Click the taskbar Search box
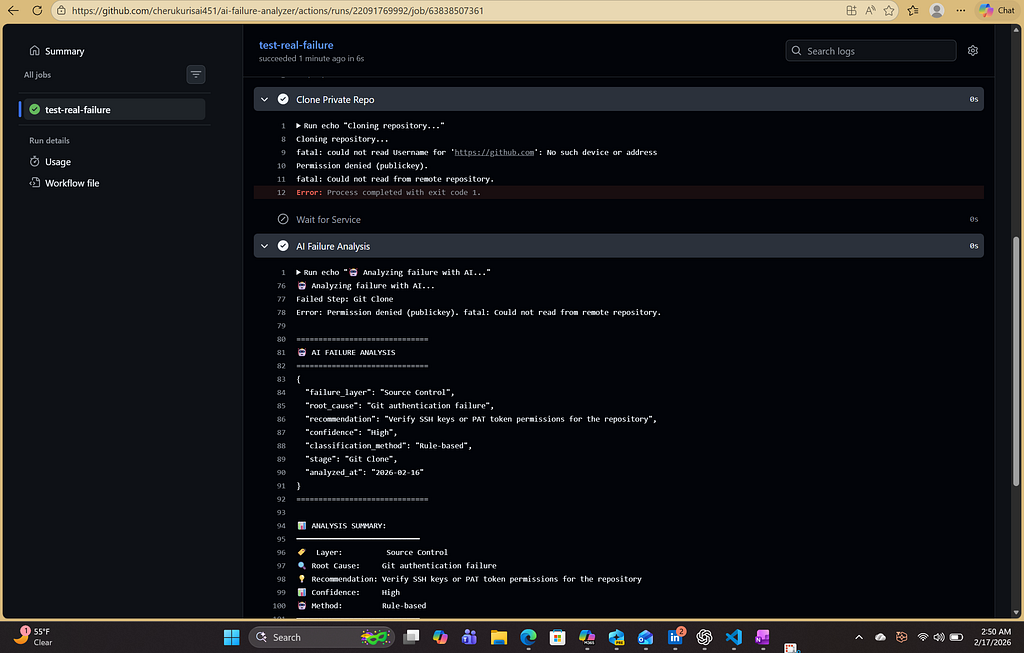The width and height of the screenshot is (1024, 653). (321, 637)
